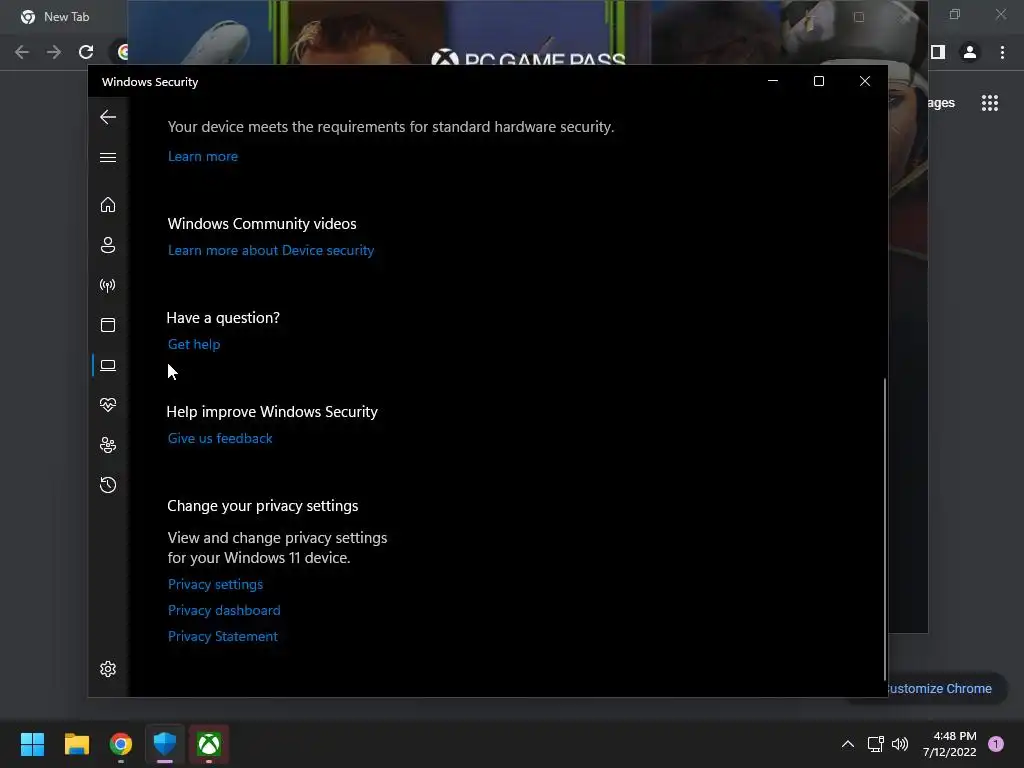Open App & browser control icon
Image resolution: width=1024 pixels, height=768 pixels.
(x=108, y=325)
